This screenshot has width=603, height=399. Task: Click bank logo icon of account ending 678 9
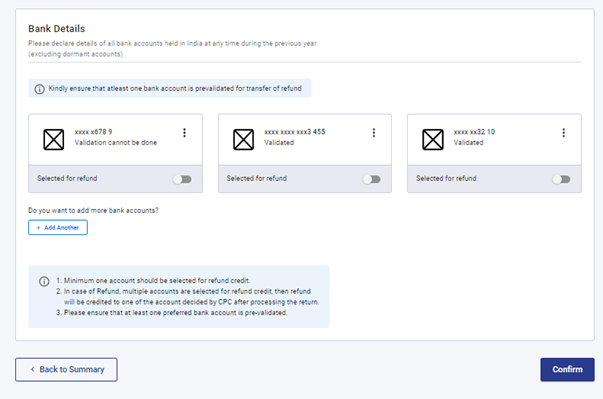point(54,139)
